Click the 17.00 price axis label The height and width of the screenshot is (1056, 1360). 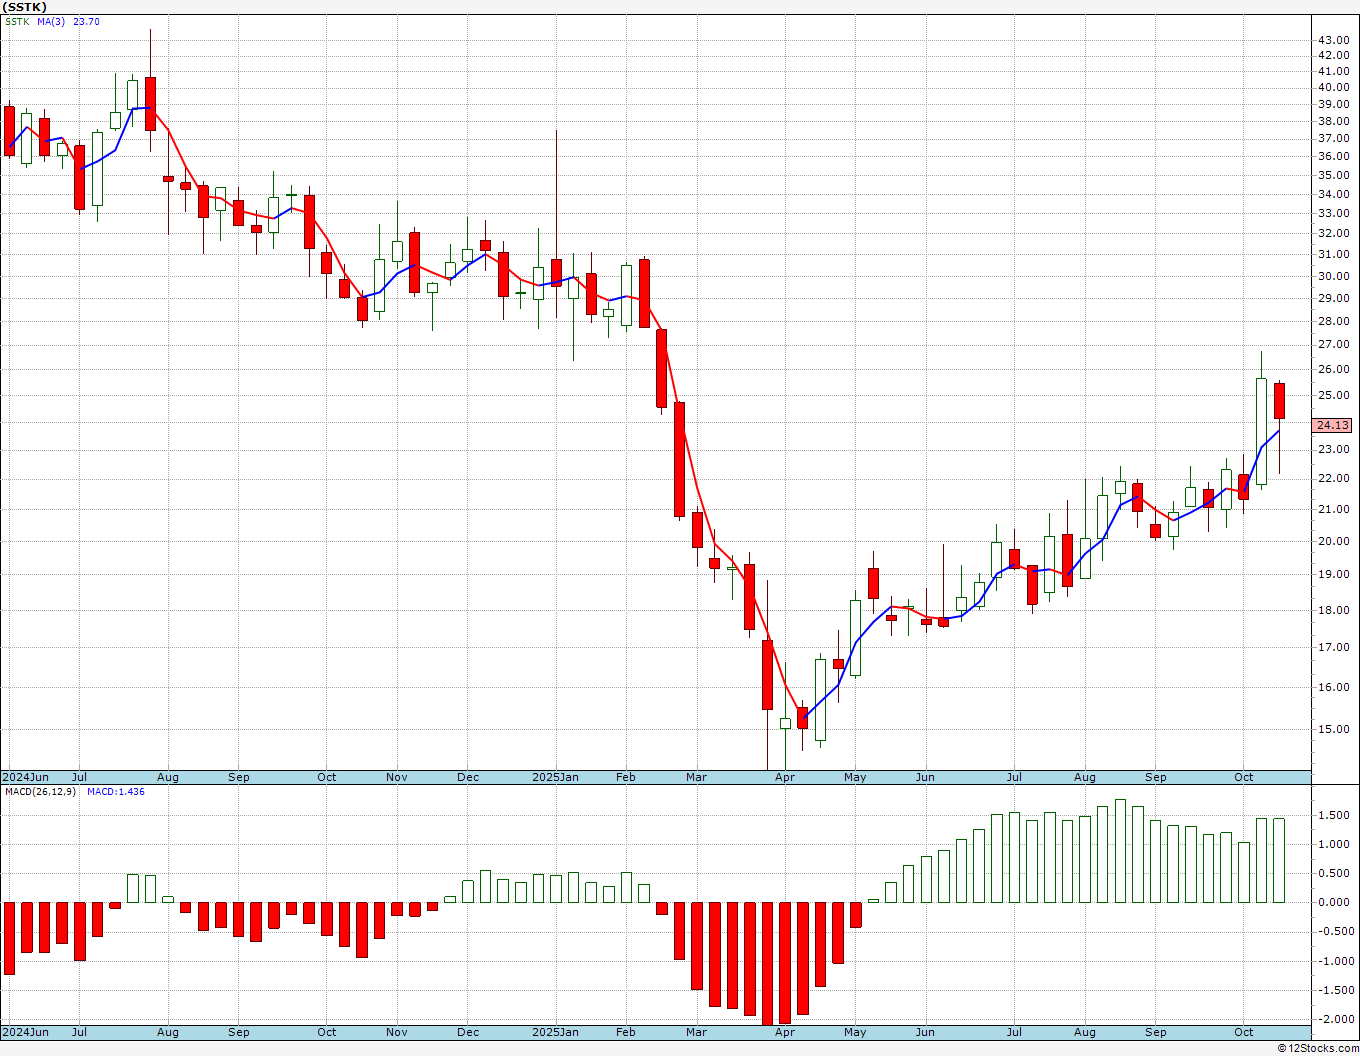[1333, 647]
